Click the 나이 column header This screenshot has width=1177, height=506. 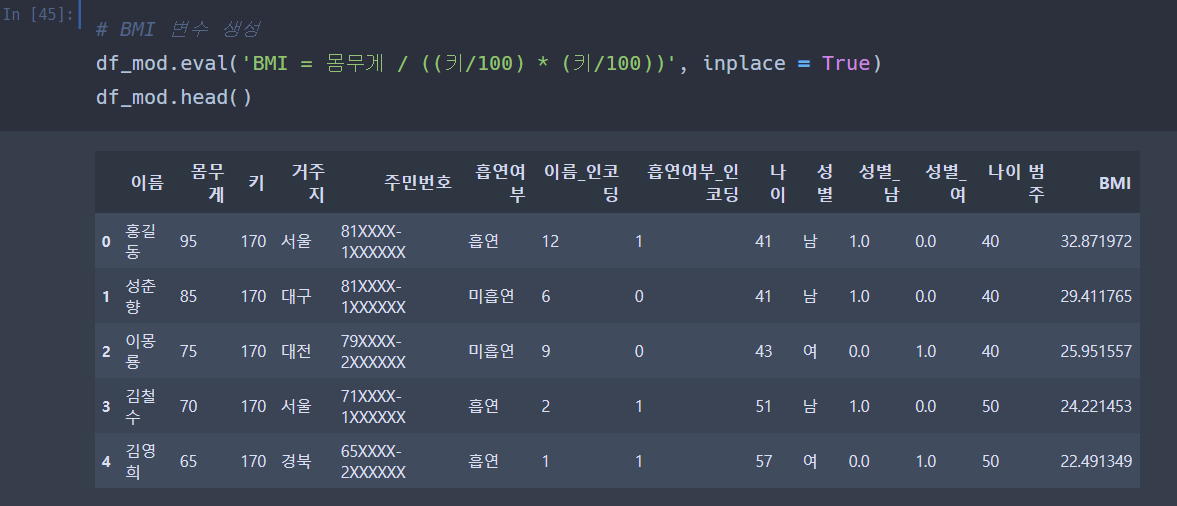point(778,182)
